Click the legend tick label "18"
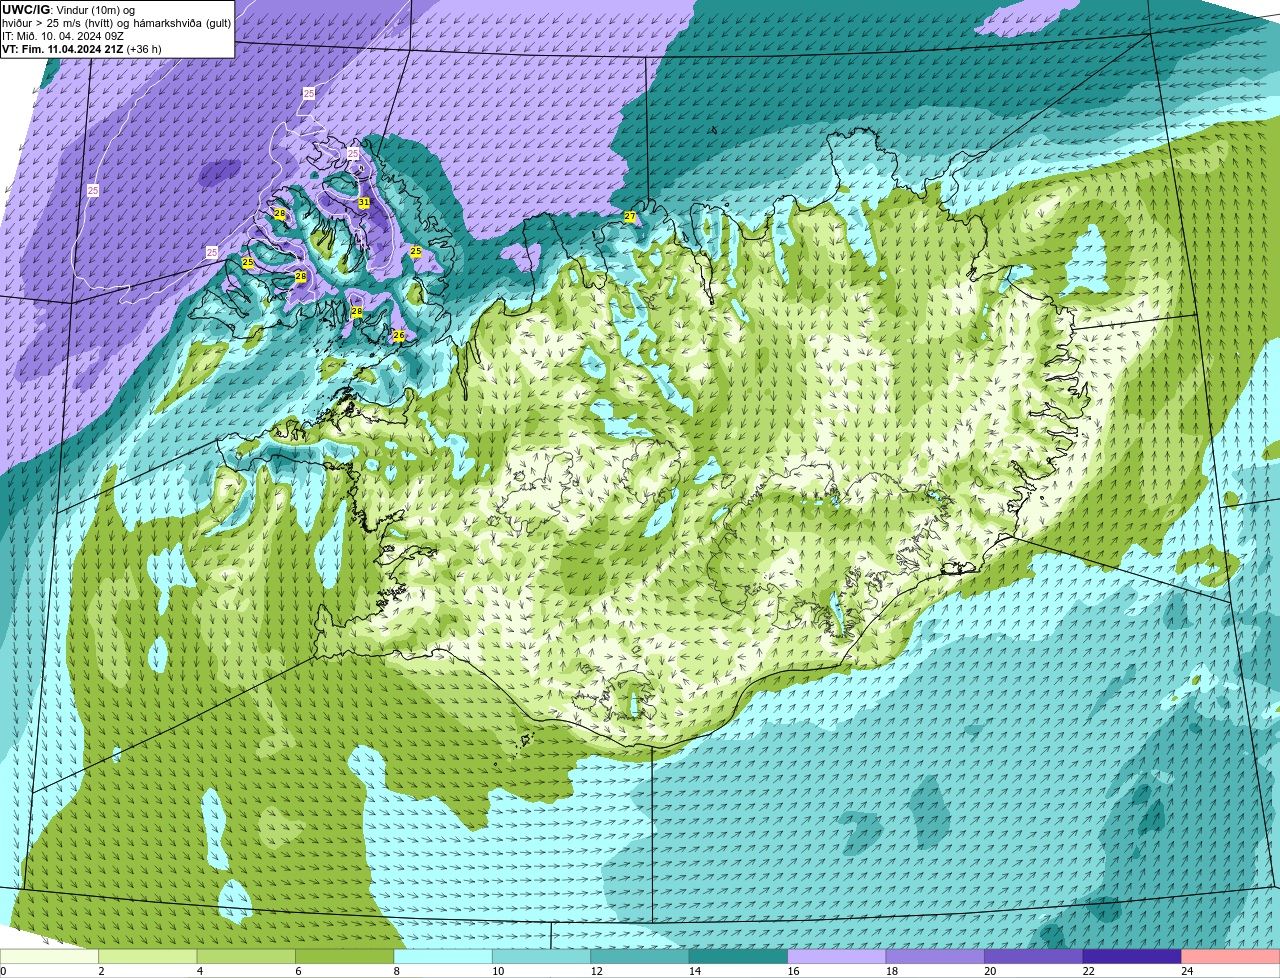1280x978 pixels. click(x=890, y=971)
